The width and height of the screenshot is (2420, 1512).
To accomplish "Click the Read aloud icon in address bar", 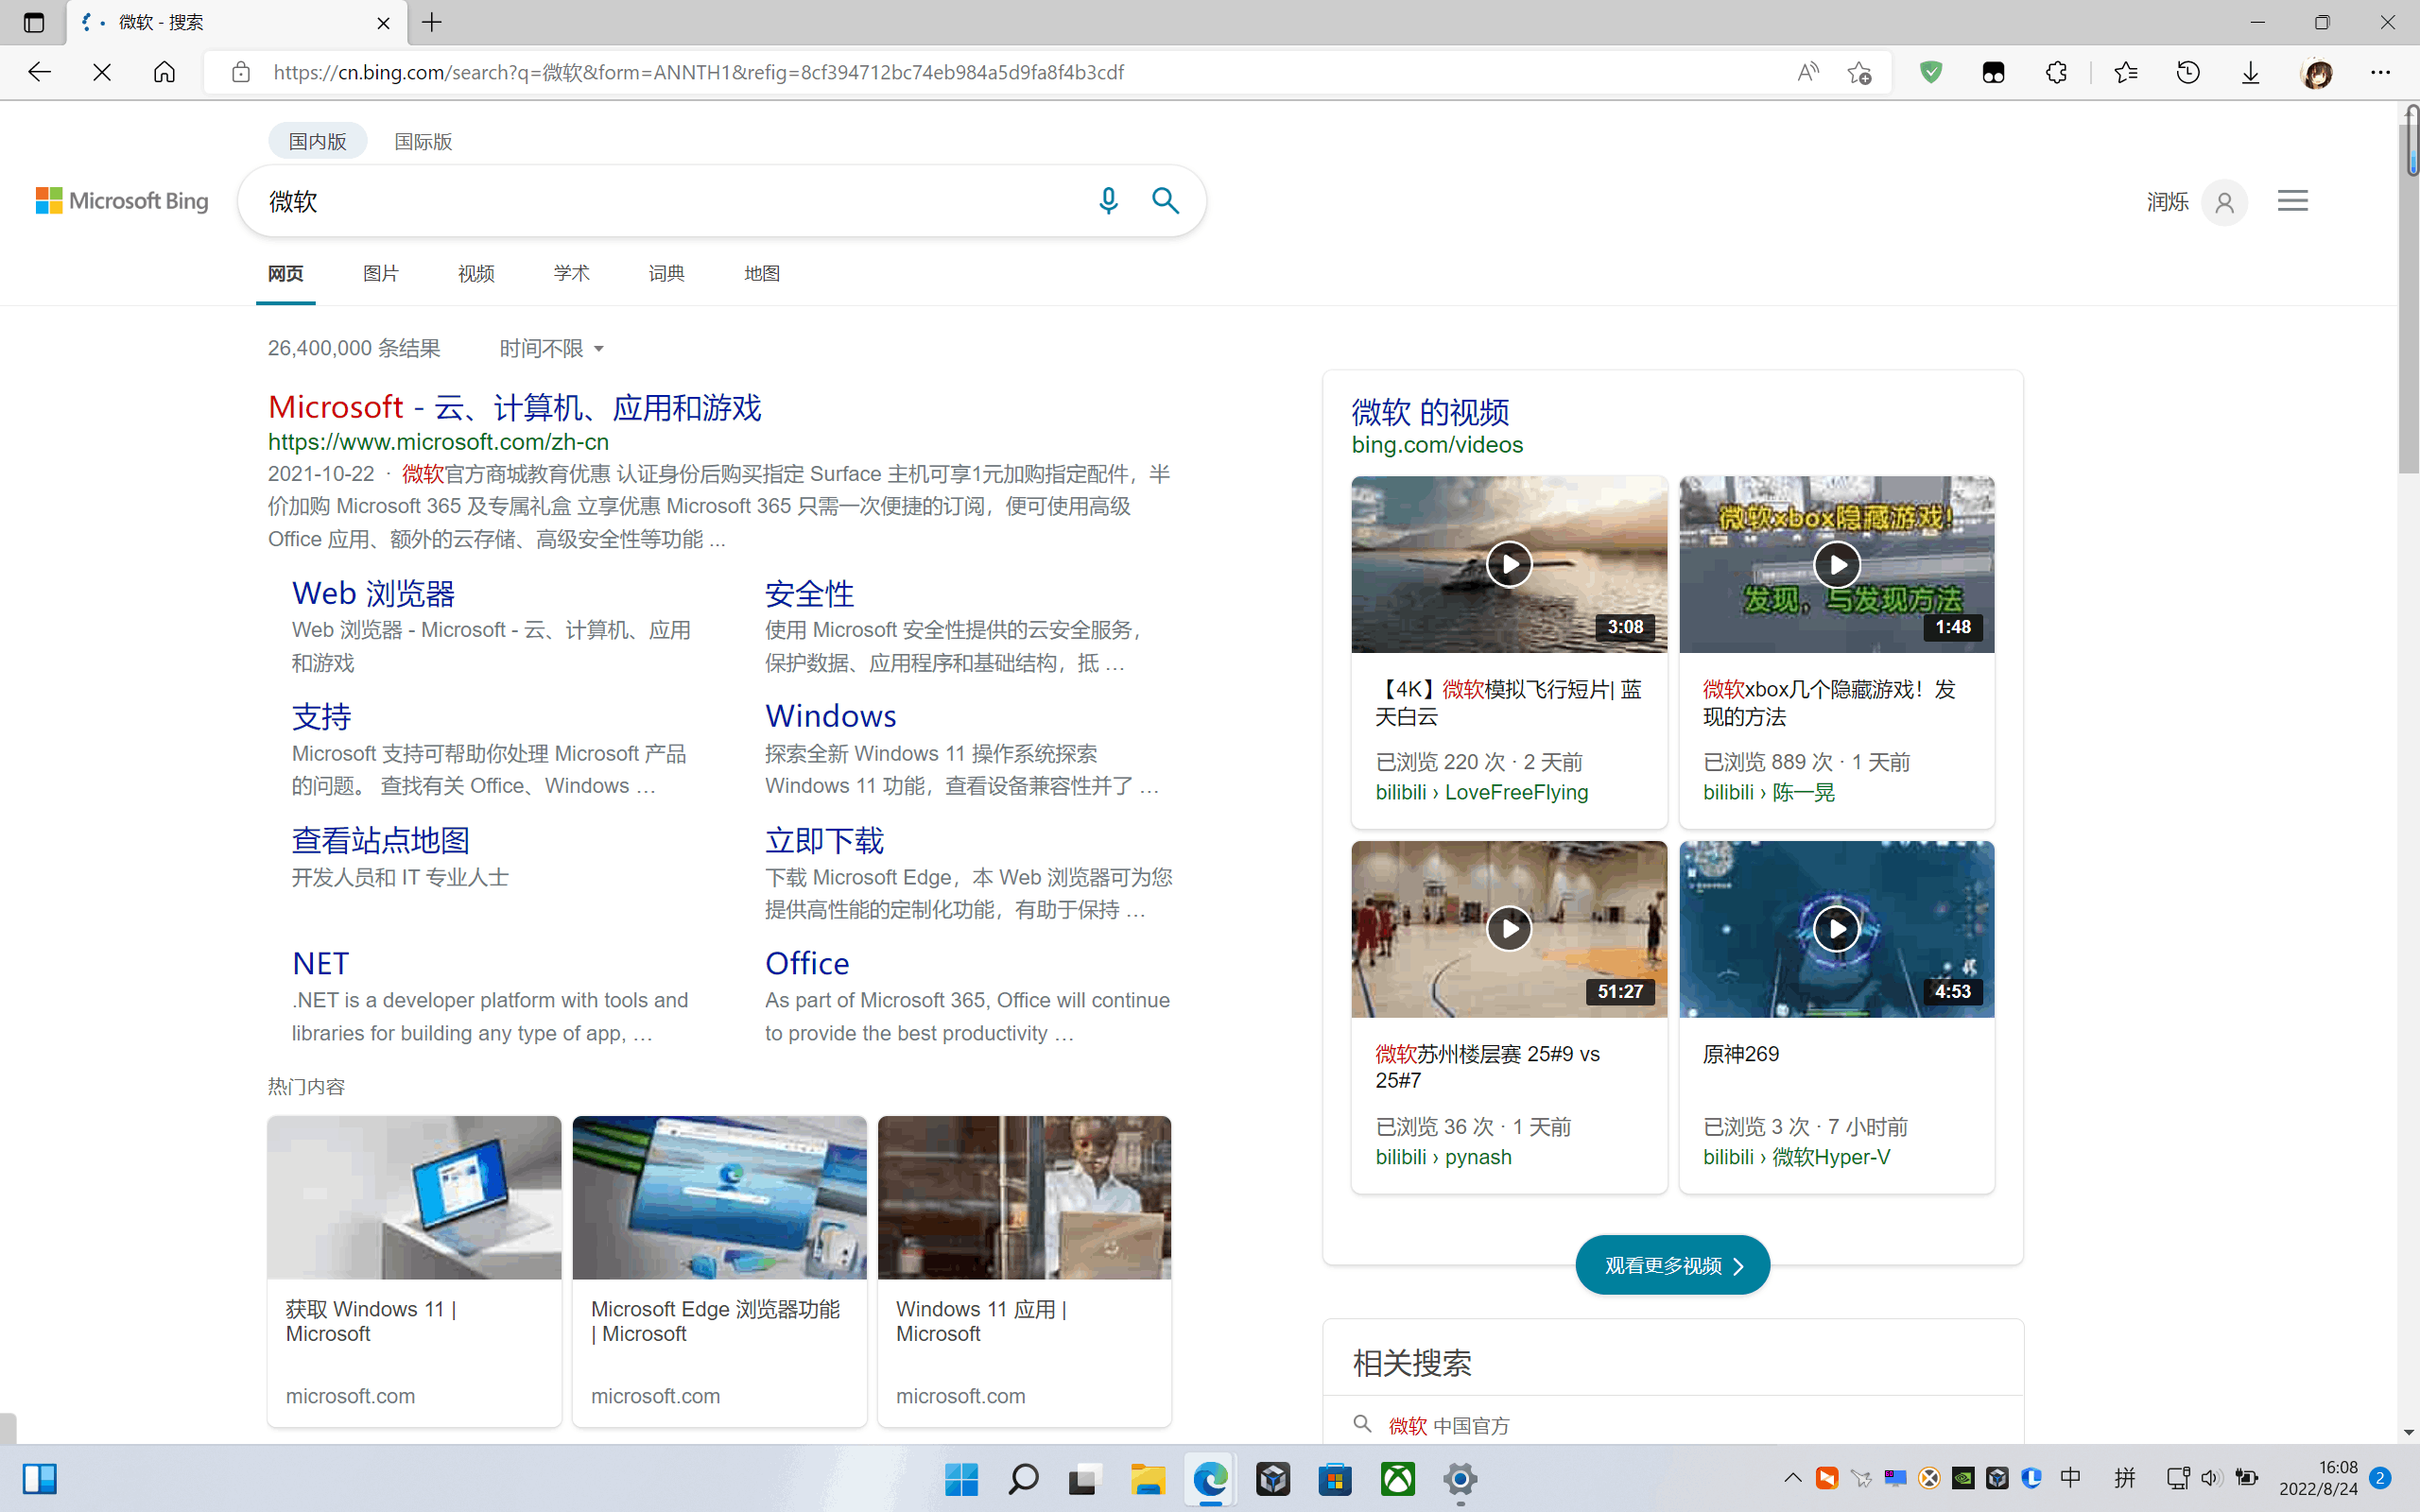I will pyautogui.click(x=1807, y=72).
